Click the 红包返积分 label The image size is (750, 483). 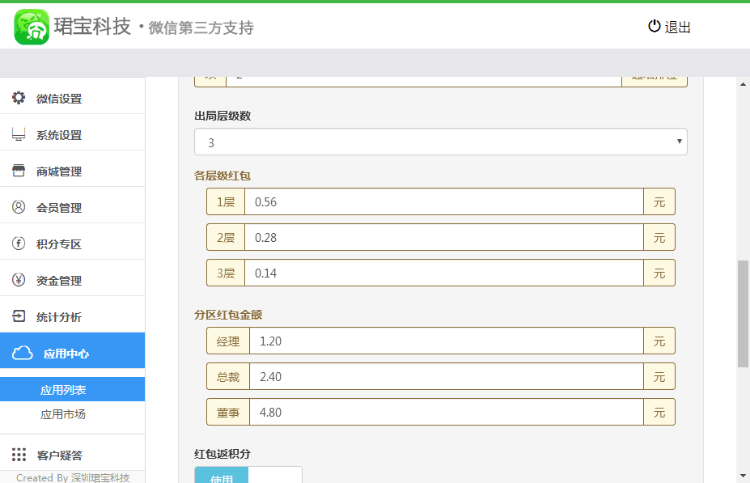click(x=222, y=454)
